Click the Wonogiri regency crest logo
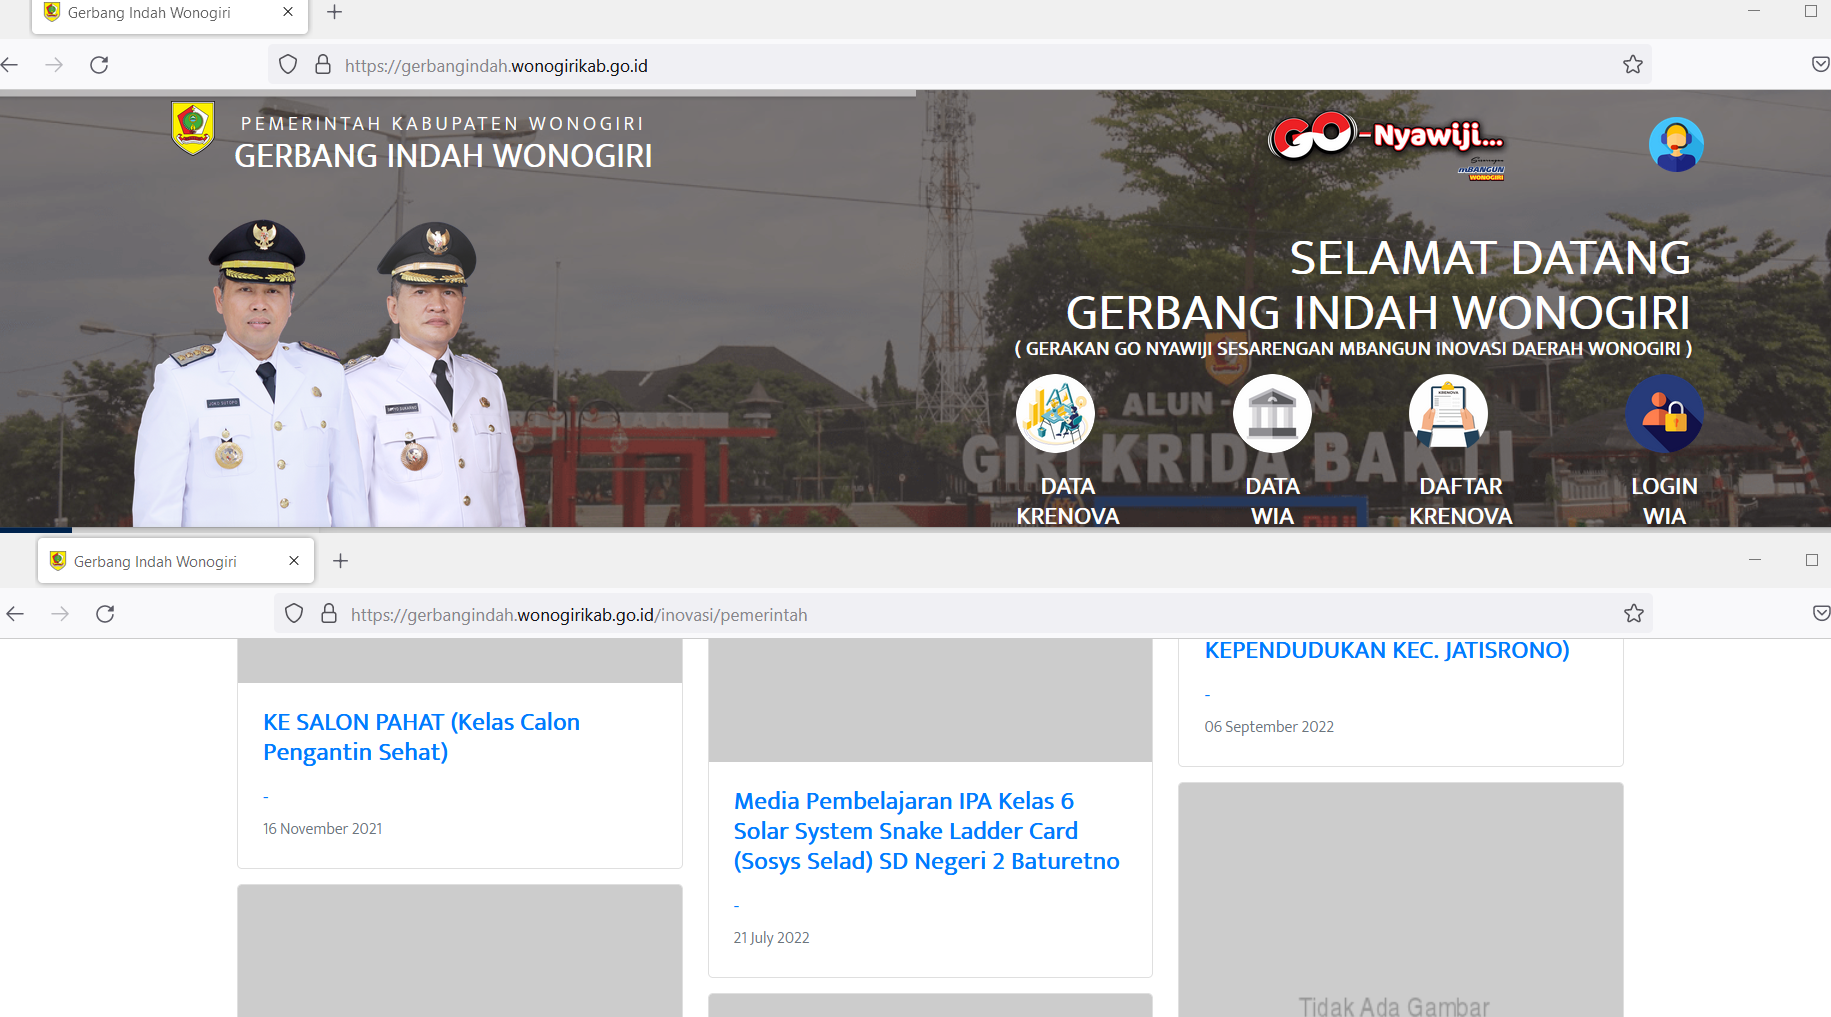 [193, 128]
